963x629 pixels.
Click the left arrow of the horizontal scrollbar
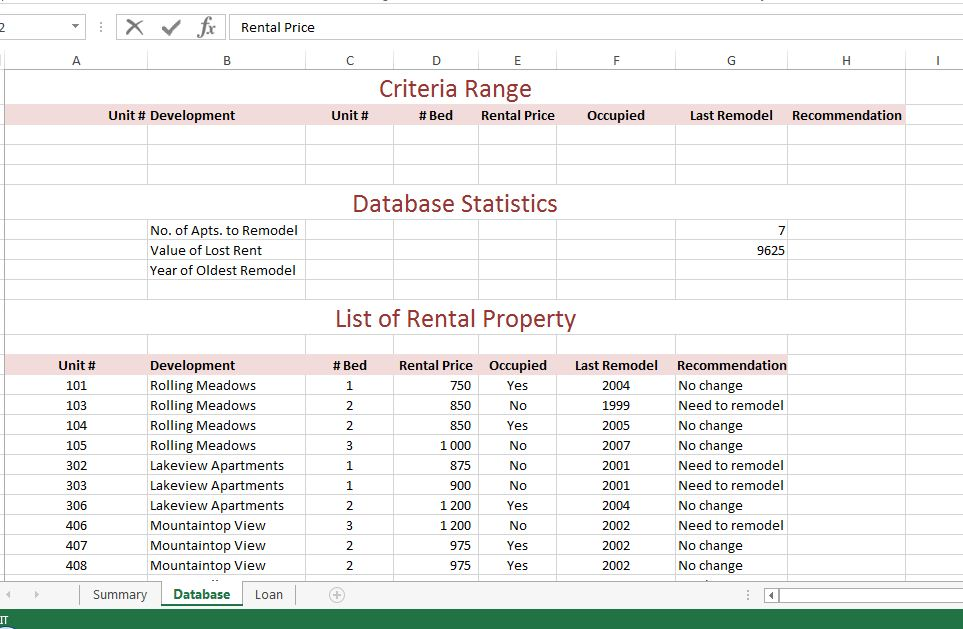[770, 594]
